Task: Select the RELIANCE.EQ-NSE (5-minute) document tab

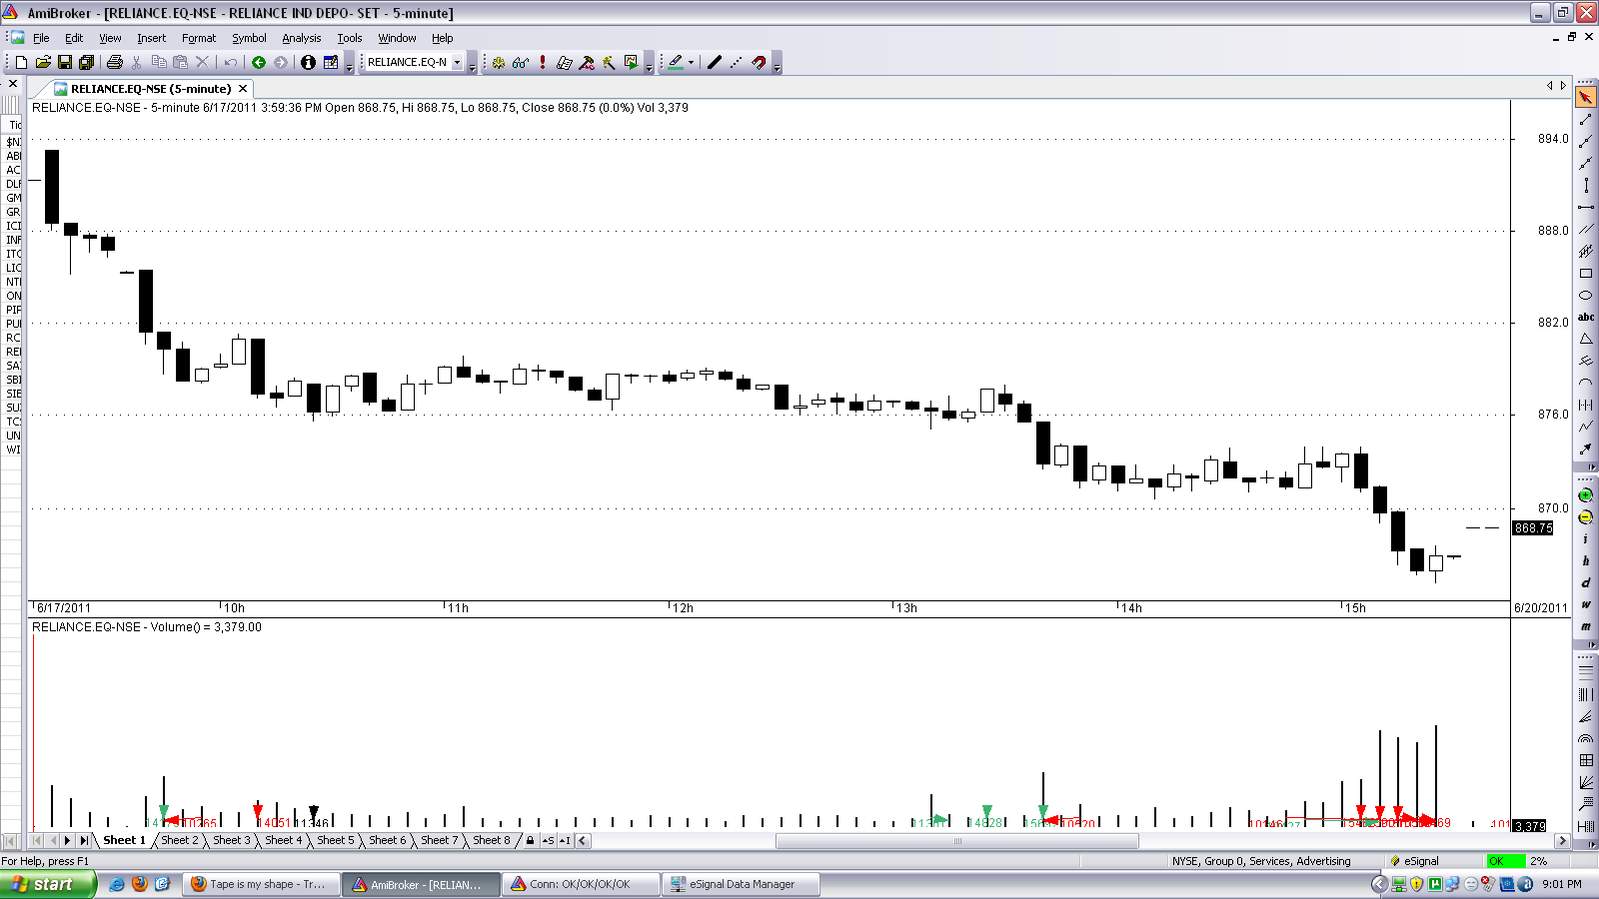Action: pos(150,89)
